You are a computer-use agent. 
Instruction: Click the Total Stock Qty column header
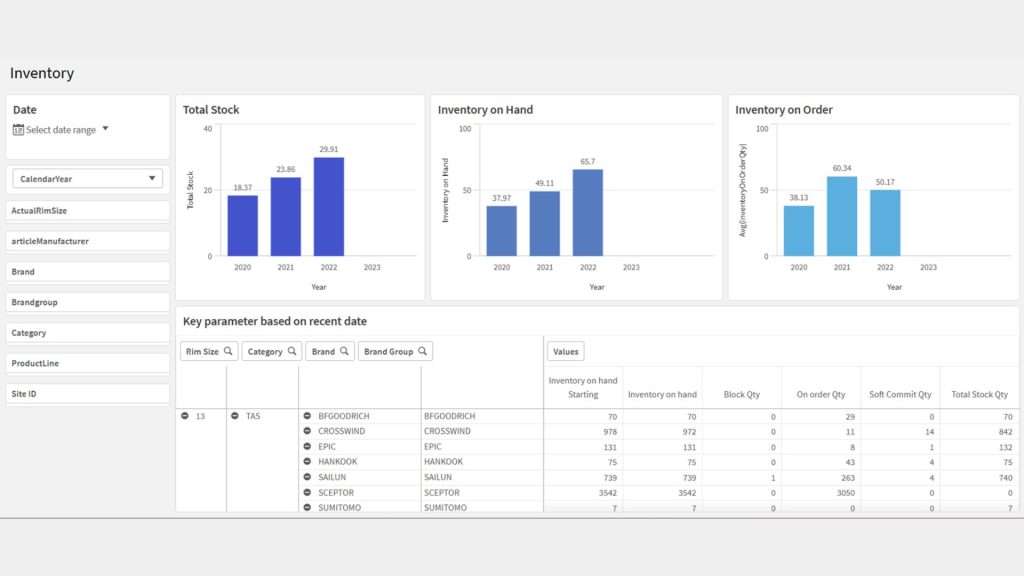tap(979, 395)
